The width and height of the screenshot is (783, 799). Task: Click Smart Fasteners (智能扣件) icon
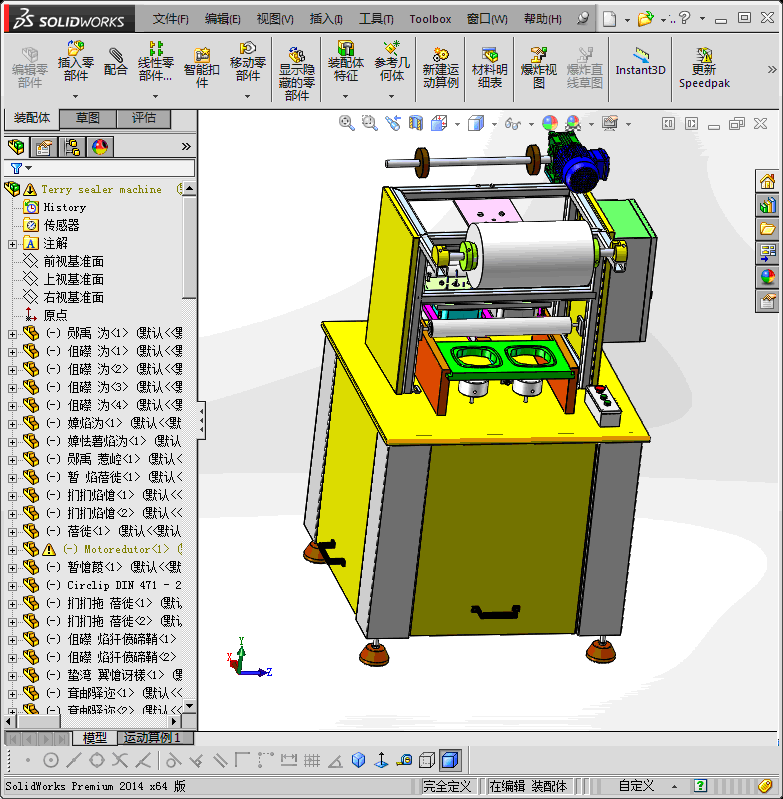pyautogui.click(x=202, y=67)
